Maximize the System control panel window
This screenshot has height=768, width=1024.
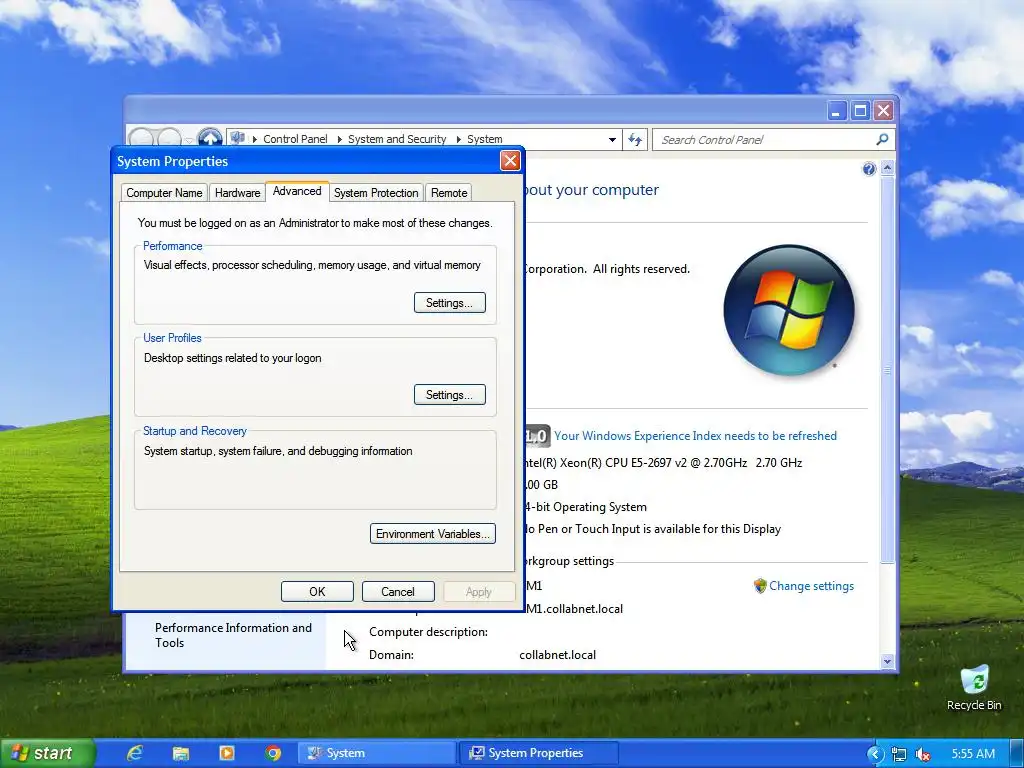[x=860, y=110]
